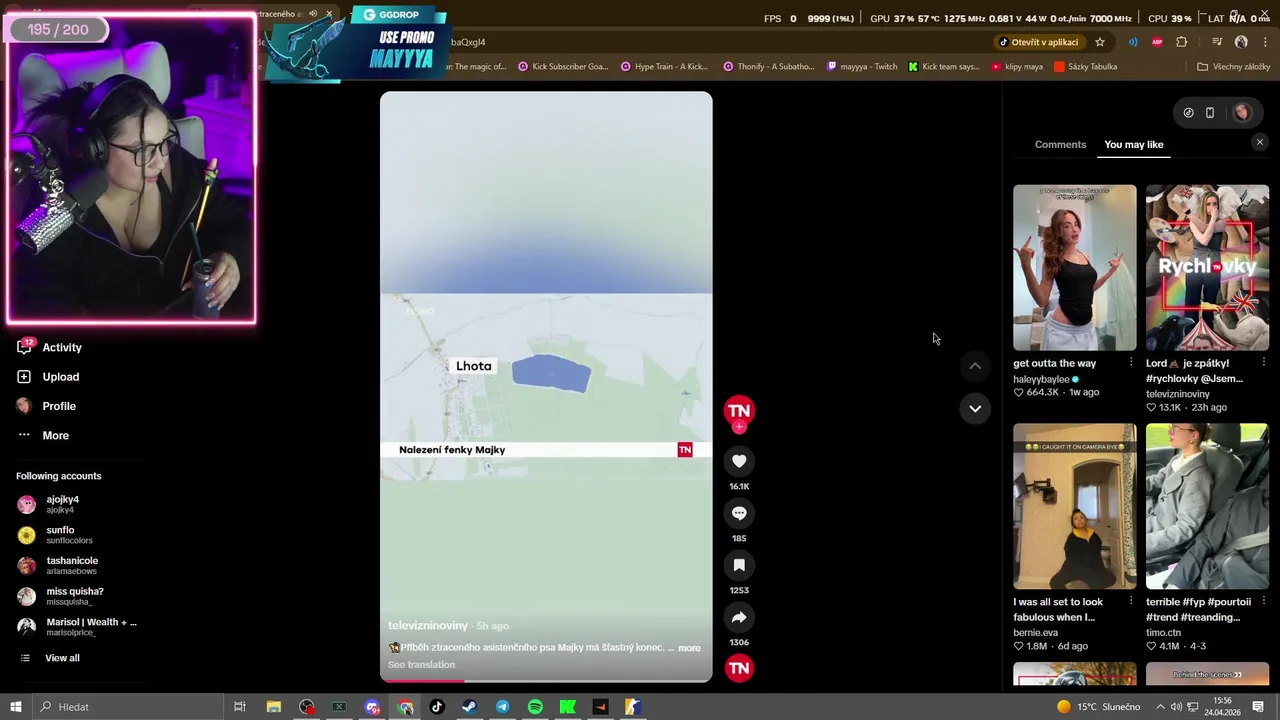The width and height of the screenshot is (1280, 720).
Task: Close the You may like side panel
Action: [1260, 142]
